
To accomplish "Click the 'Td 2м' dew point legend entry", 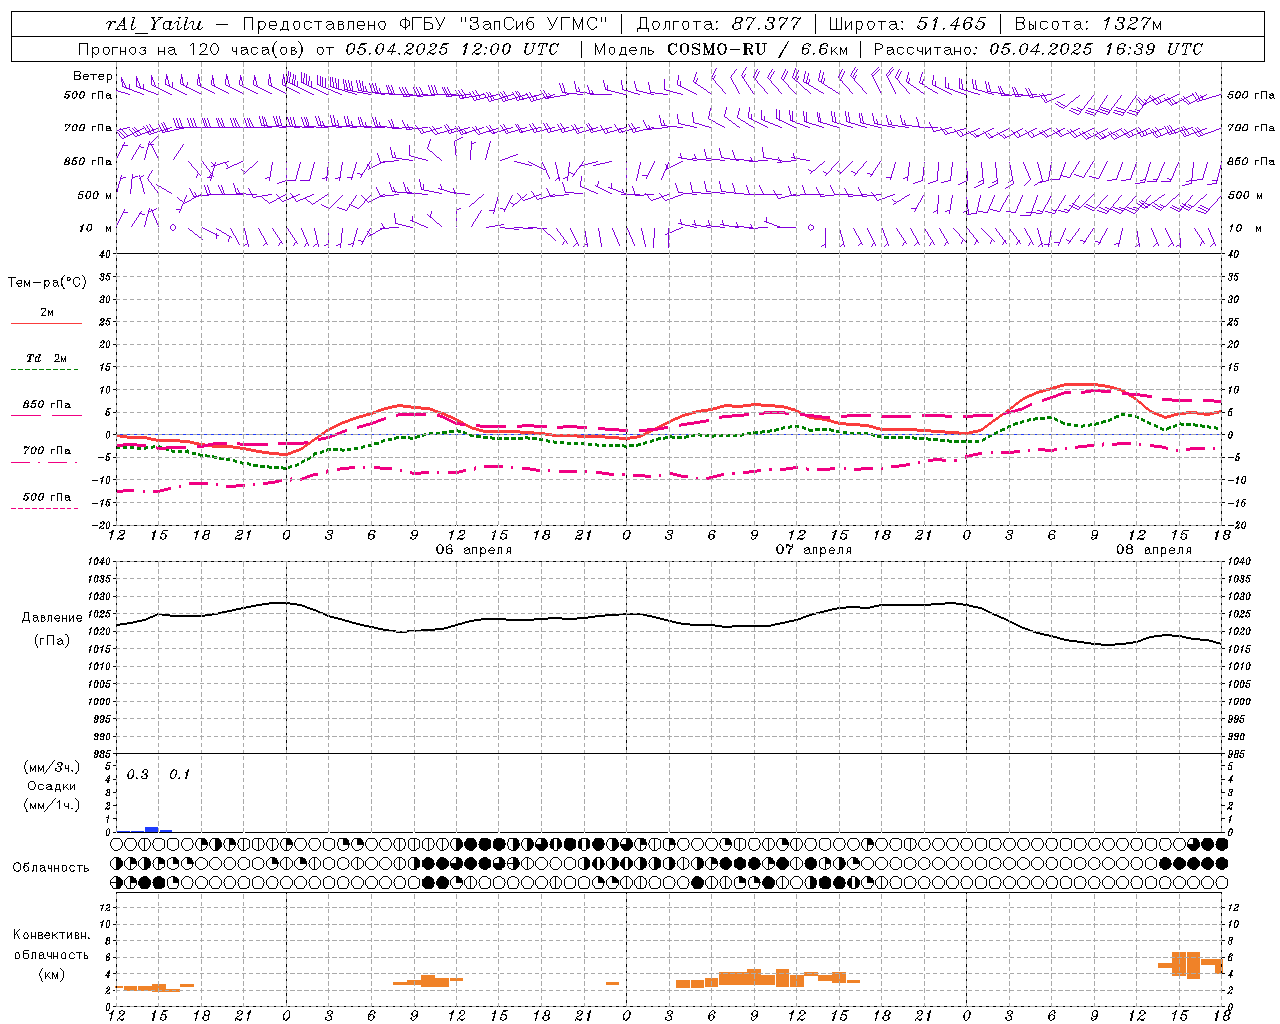I will [x=46, y=358].
